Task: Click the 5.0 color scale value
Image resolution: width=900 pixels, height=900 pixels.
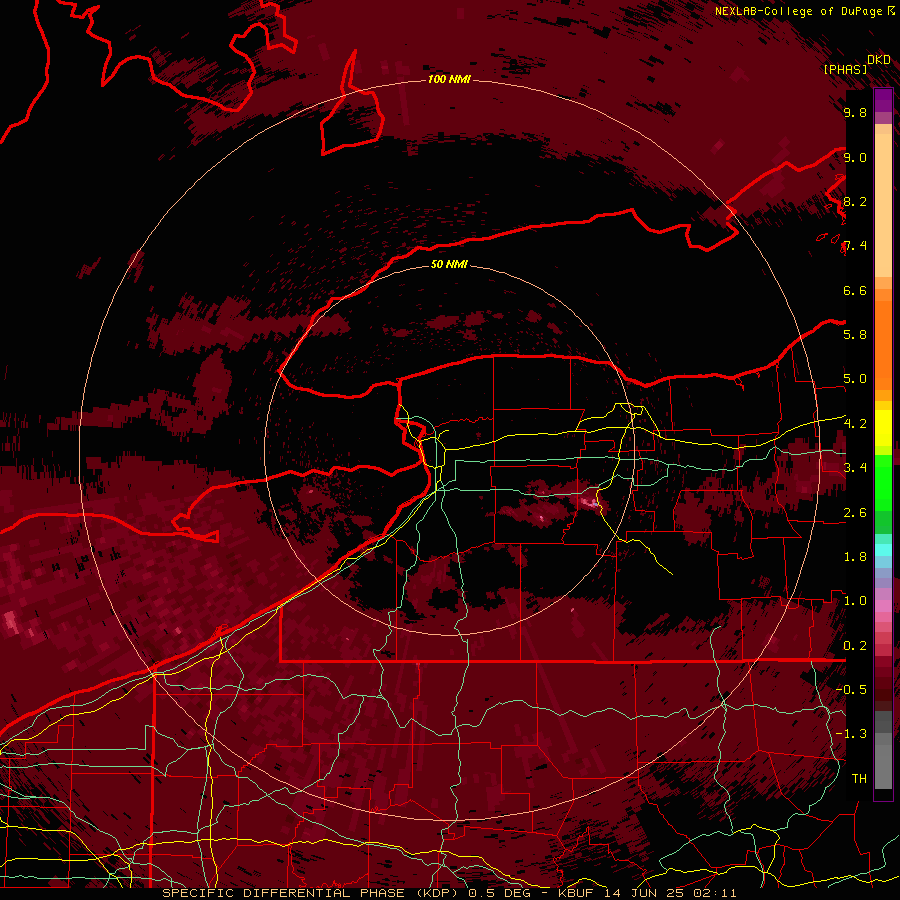Action: (855, 379)
